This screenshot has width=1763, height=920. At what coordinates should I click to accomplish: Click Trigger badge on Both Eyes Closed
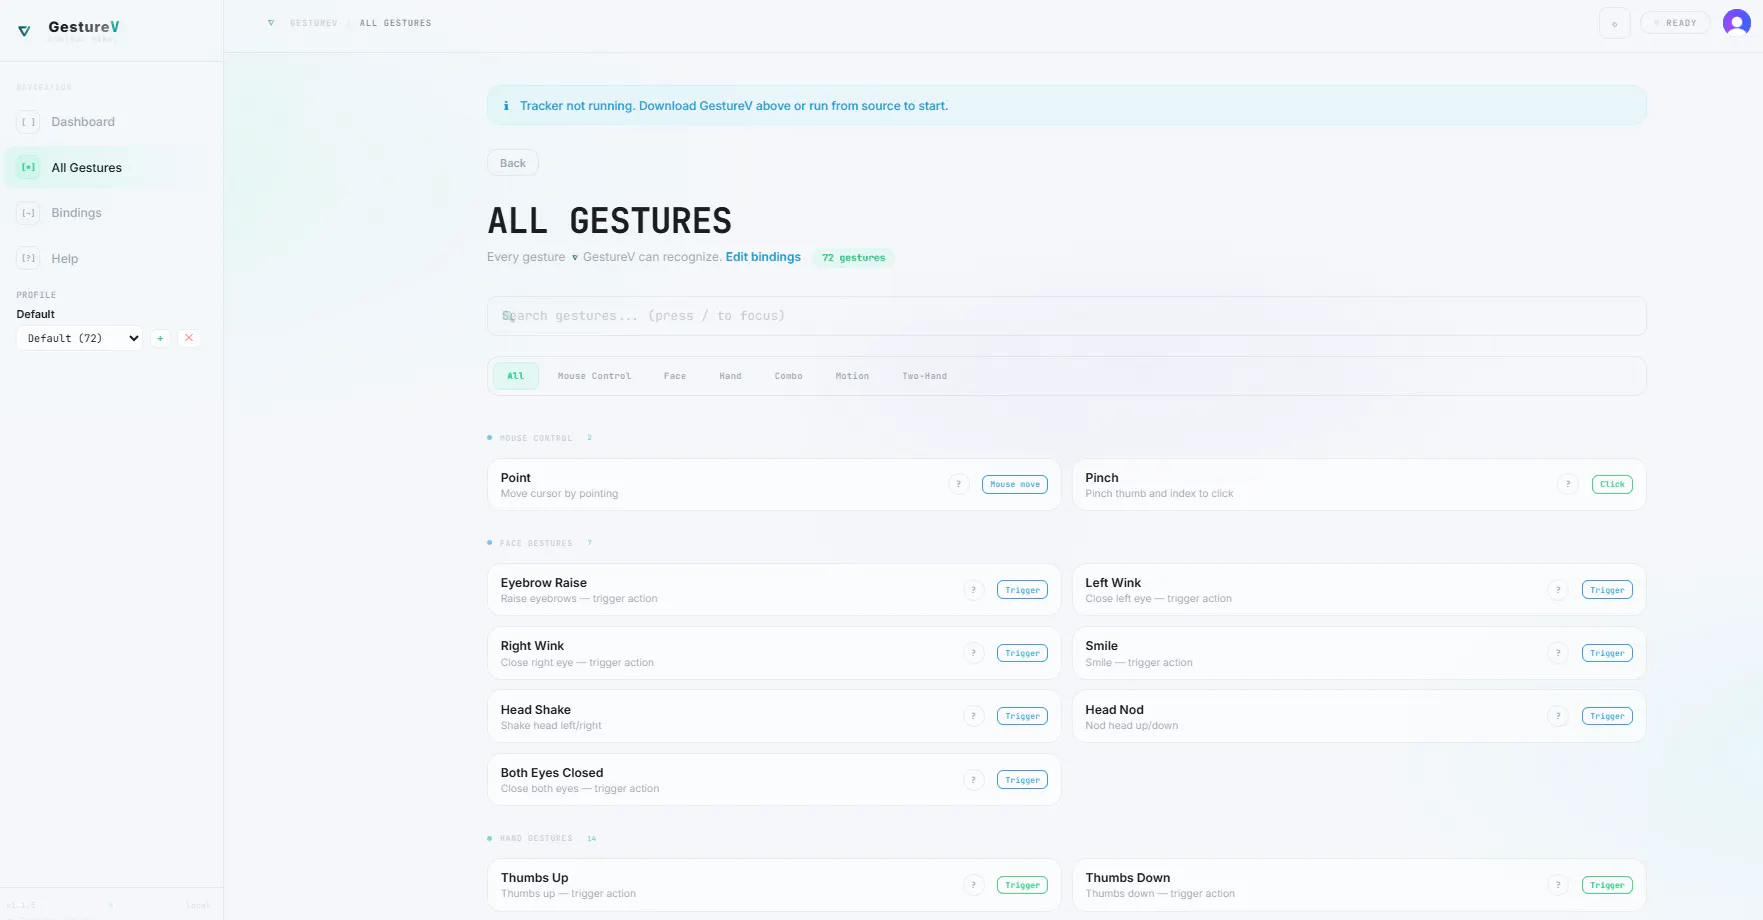point(1022,780)
